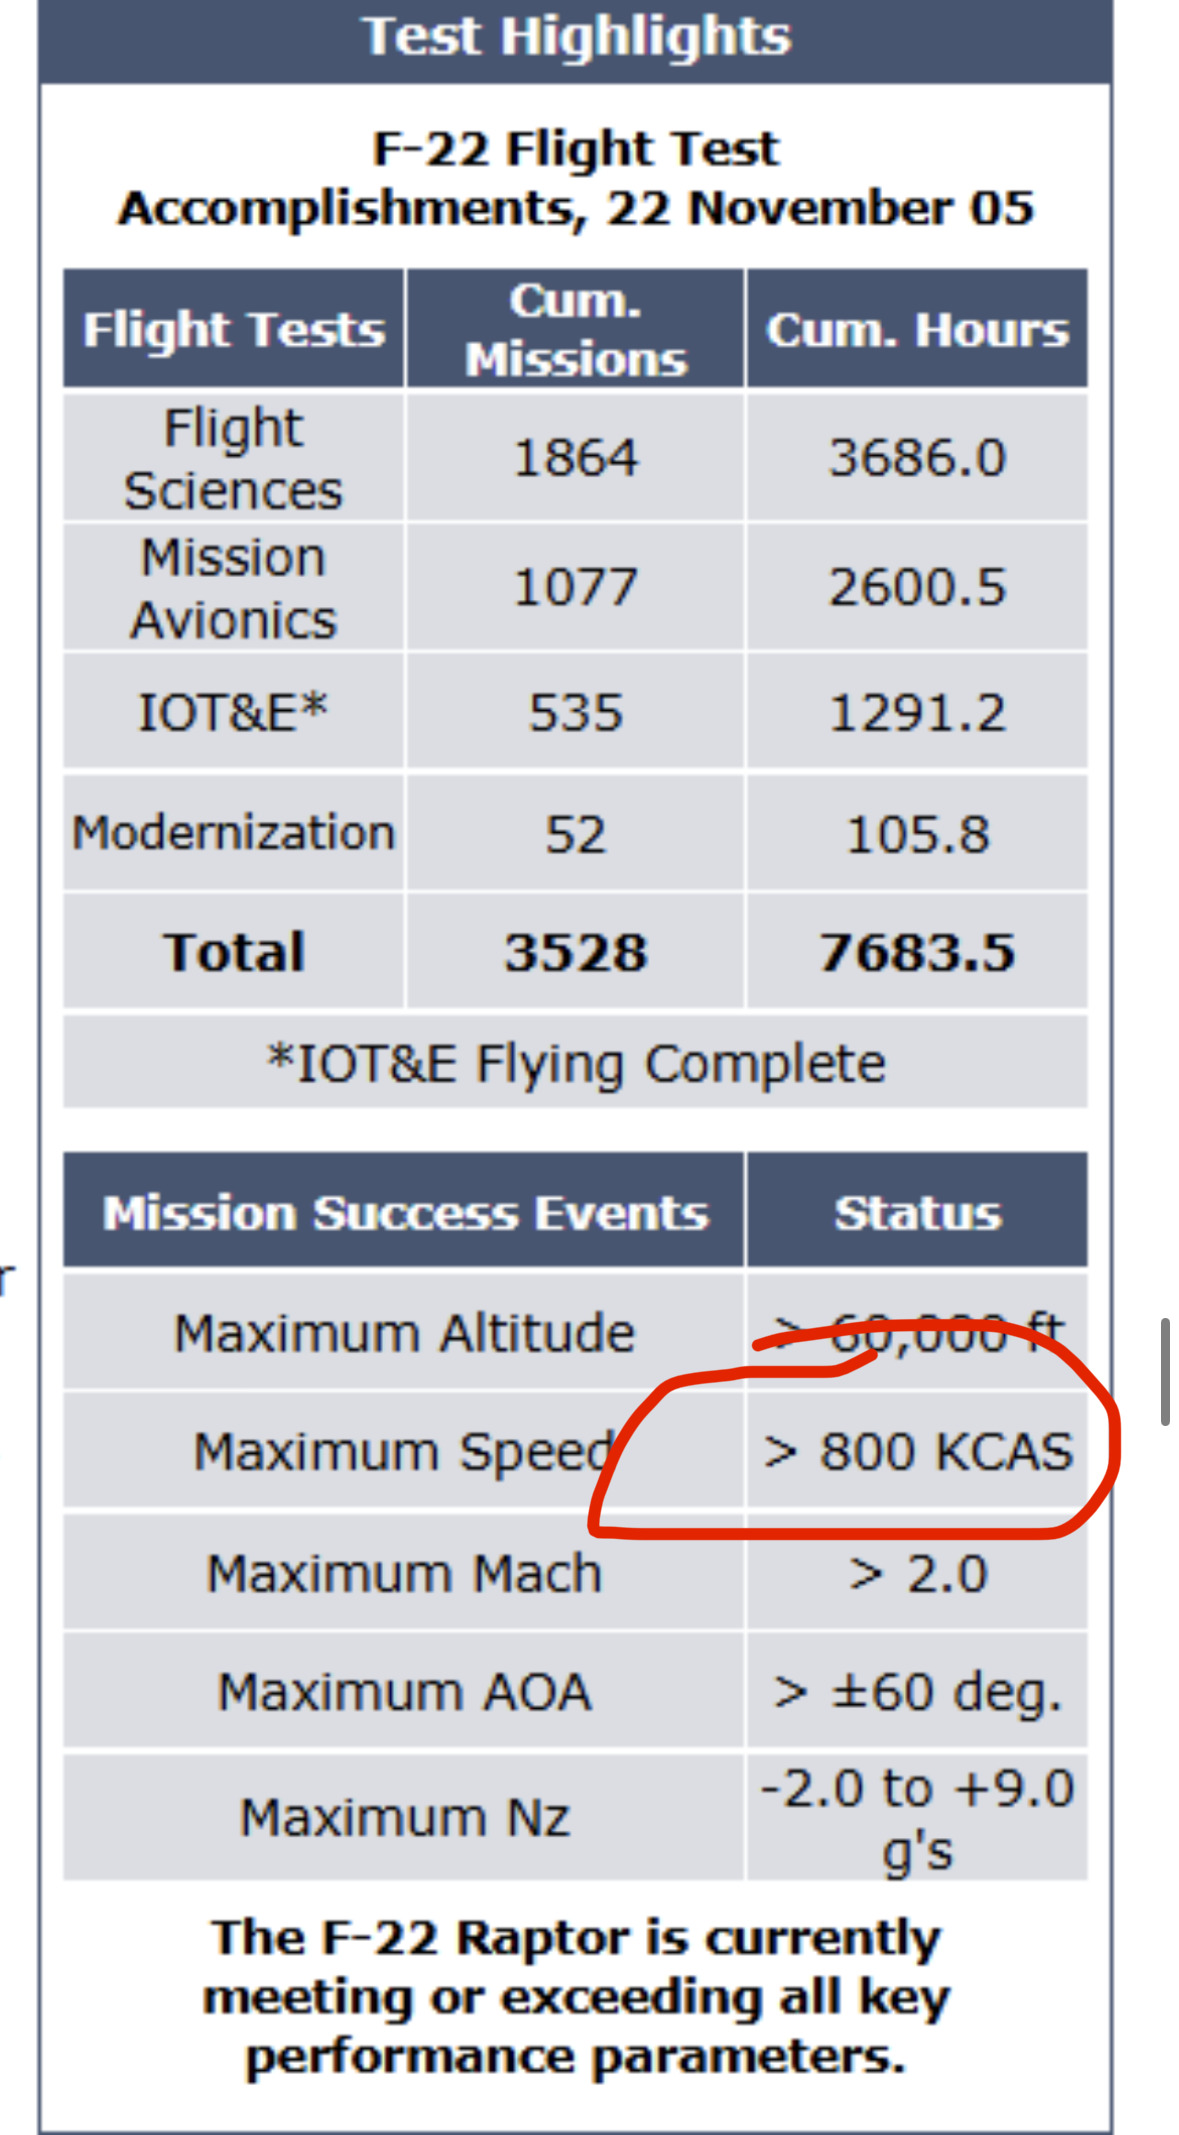Select the Maximum Nz g's value cell

916,1817
